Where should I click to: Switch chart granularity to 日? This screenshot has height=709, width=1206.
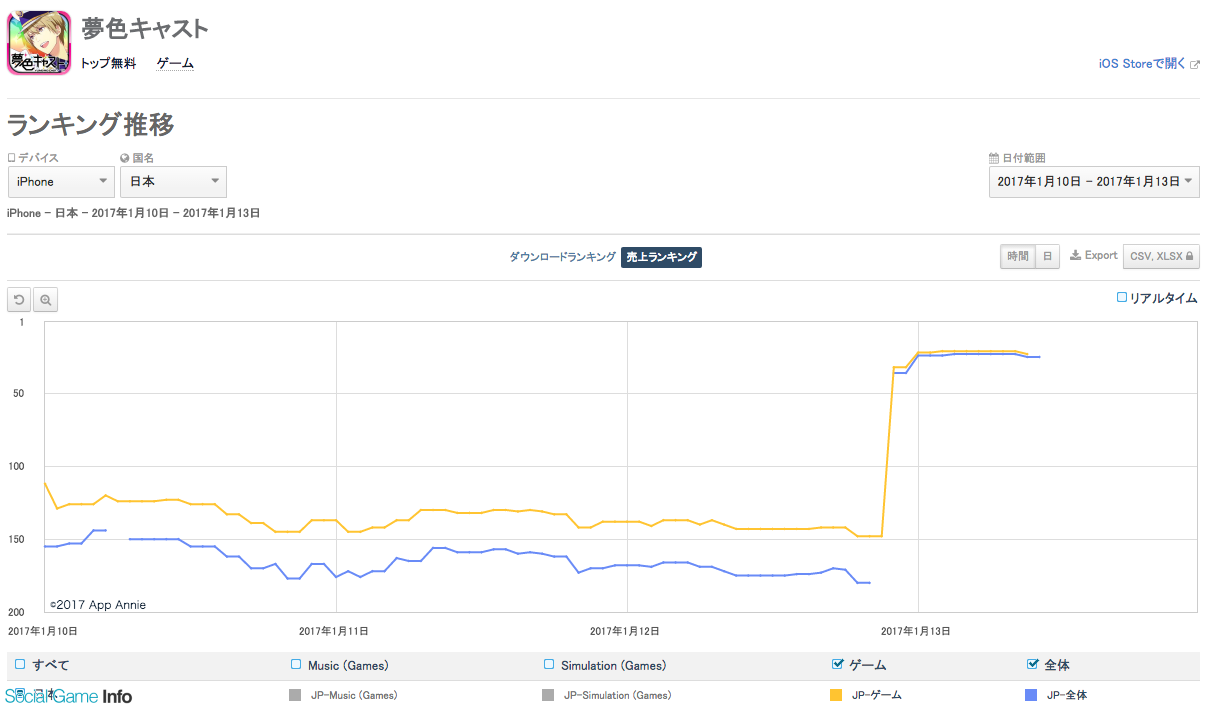tap(1047, 256)
